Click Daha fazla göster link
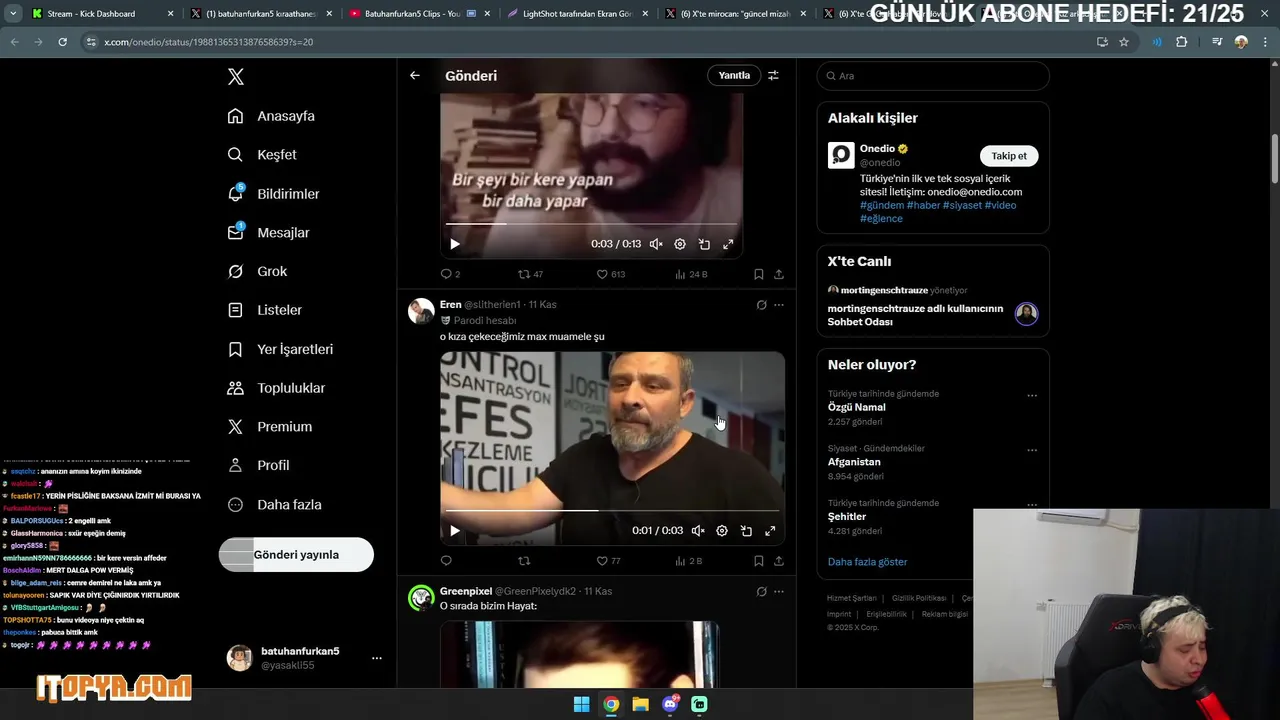Screen dimensions: 1280x720 [x=868, y=562]
